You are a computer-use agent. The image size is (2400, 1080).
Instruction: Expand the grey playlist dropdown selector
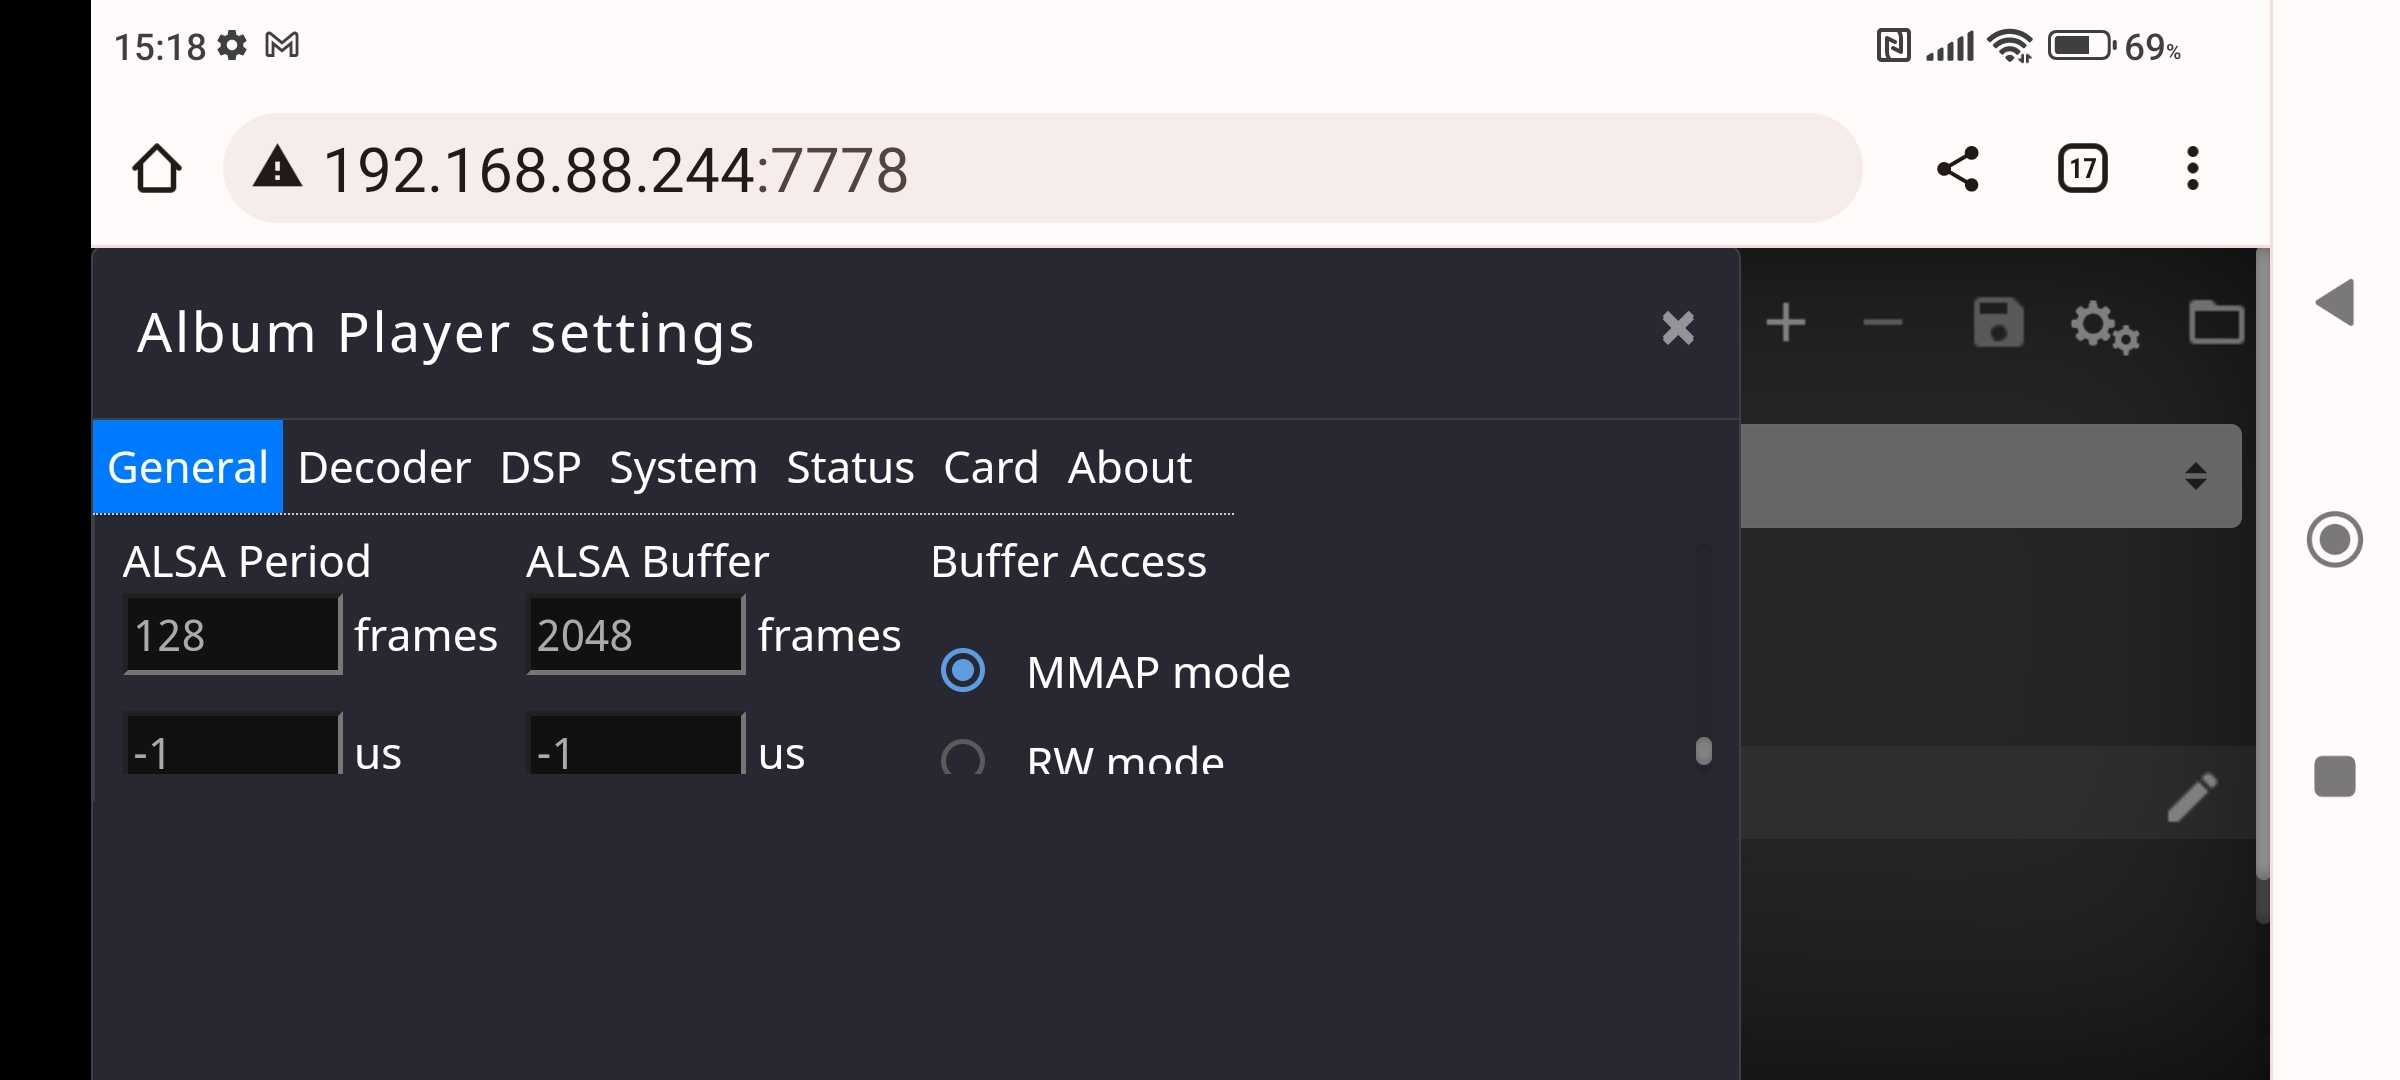point(1991,475)
